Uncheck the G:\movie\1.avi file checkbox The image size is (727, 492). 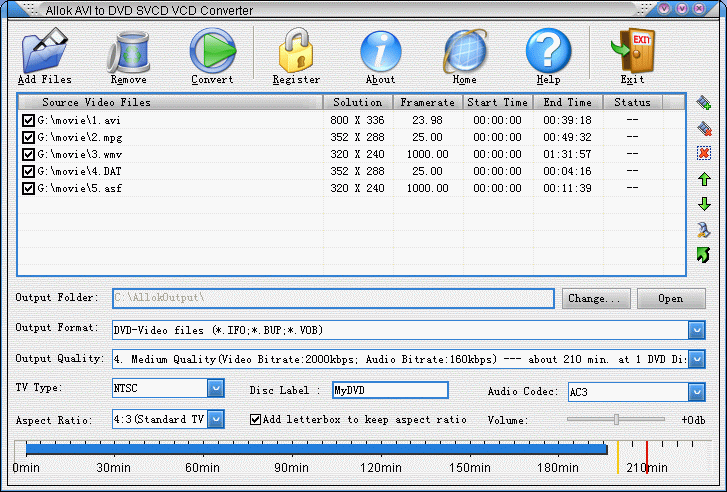tap(28, 120)
